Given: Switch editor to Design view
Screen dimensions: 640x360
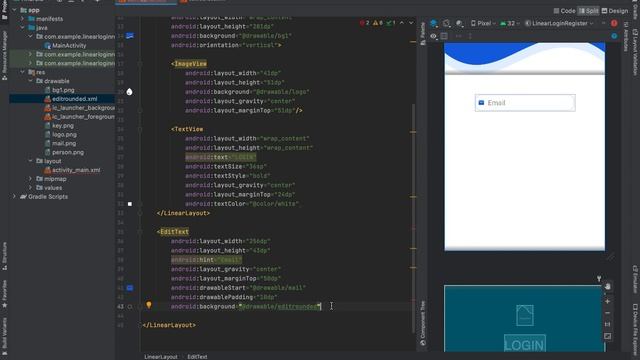Looking at the screenshot, I should [615, 11].
